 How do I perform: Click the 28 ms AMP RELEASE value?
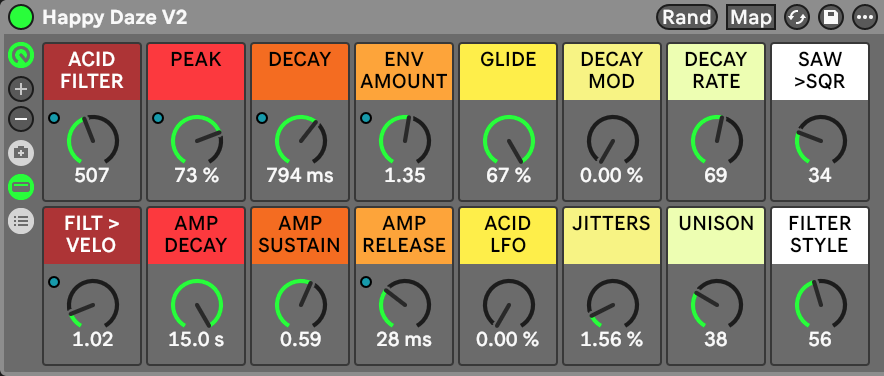pyautogui.click(x=404, y=339)
